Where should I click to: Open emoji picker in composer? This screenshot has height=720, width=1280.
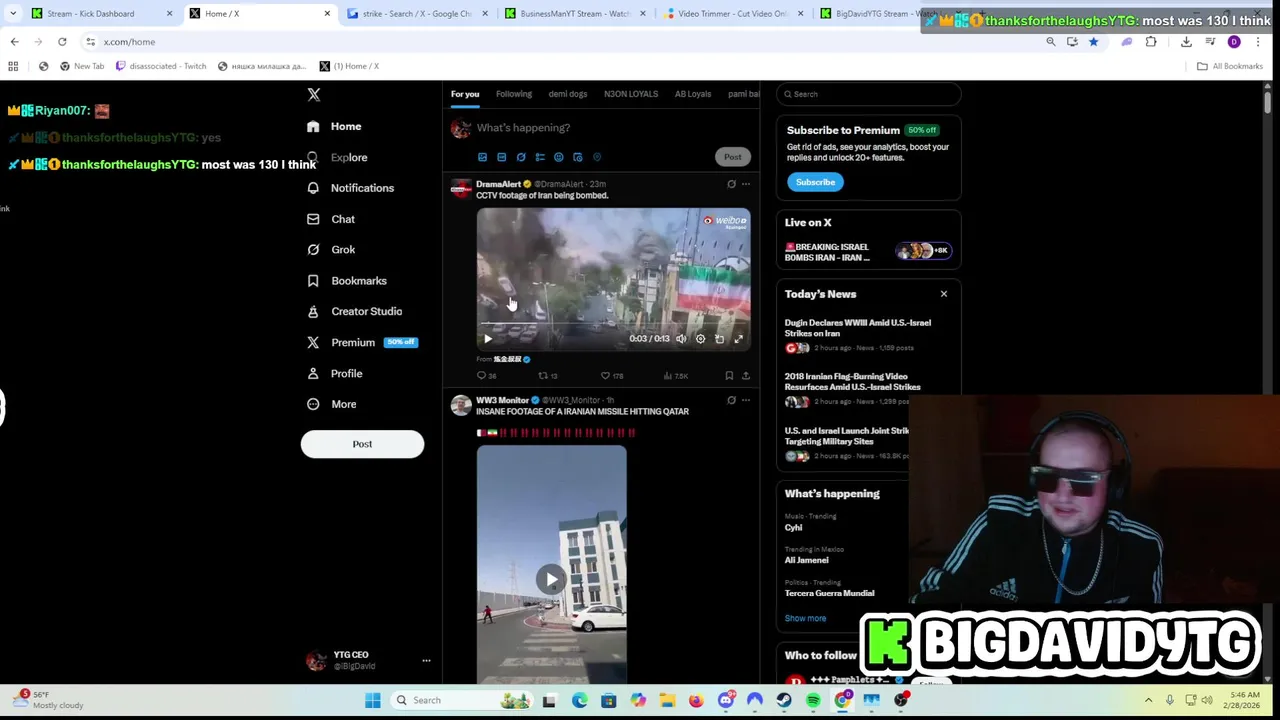tap(559, 157)
